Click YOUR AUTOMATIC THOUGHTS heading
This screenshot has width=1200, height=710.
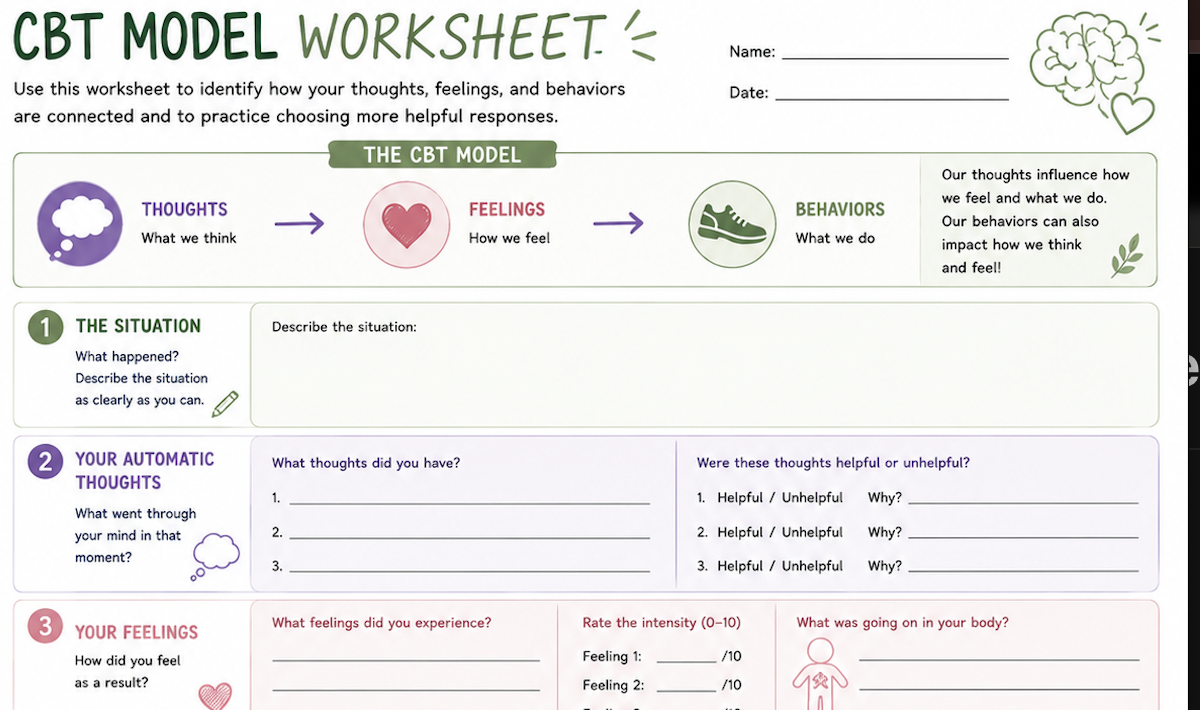(145, 470)
